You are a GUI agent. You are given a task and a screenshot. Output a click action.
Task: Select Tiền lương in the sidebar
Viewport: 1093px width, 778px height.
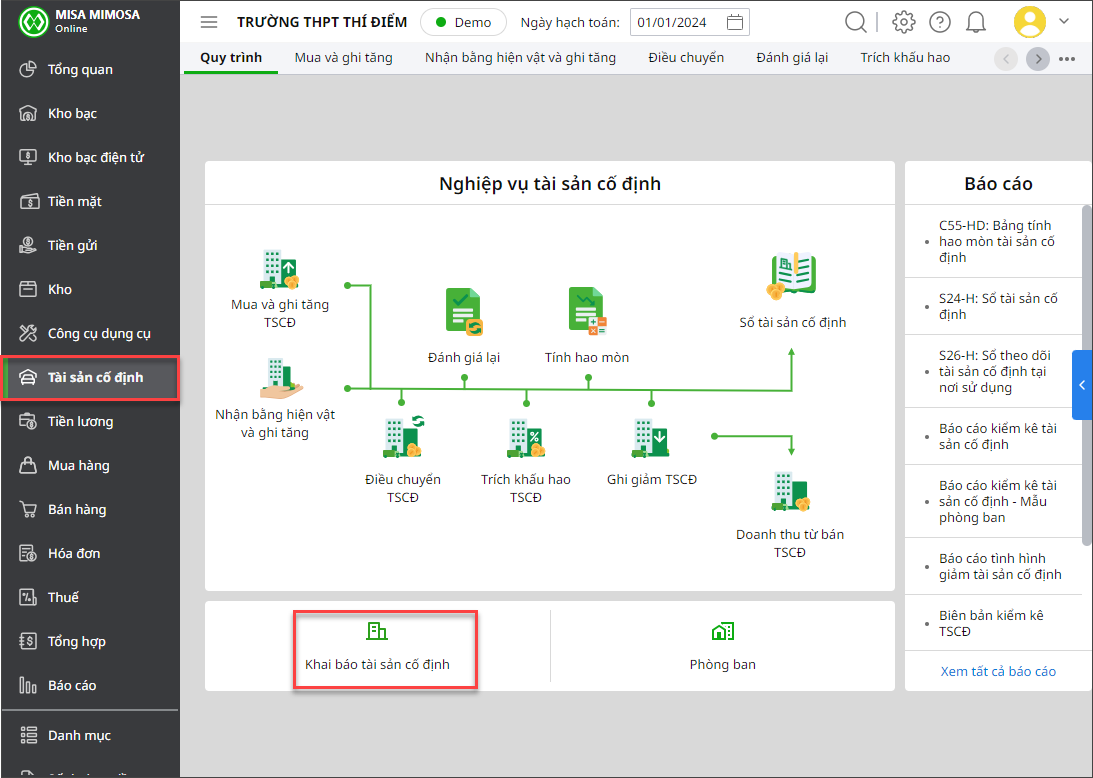tap(80, 421)
